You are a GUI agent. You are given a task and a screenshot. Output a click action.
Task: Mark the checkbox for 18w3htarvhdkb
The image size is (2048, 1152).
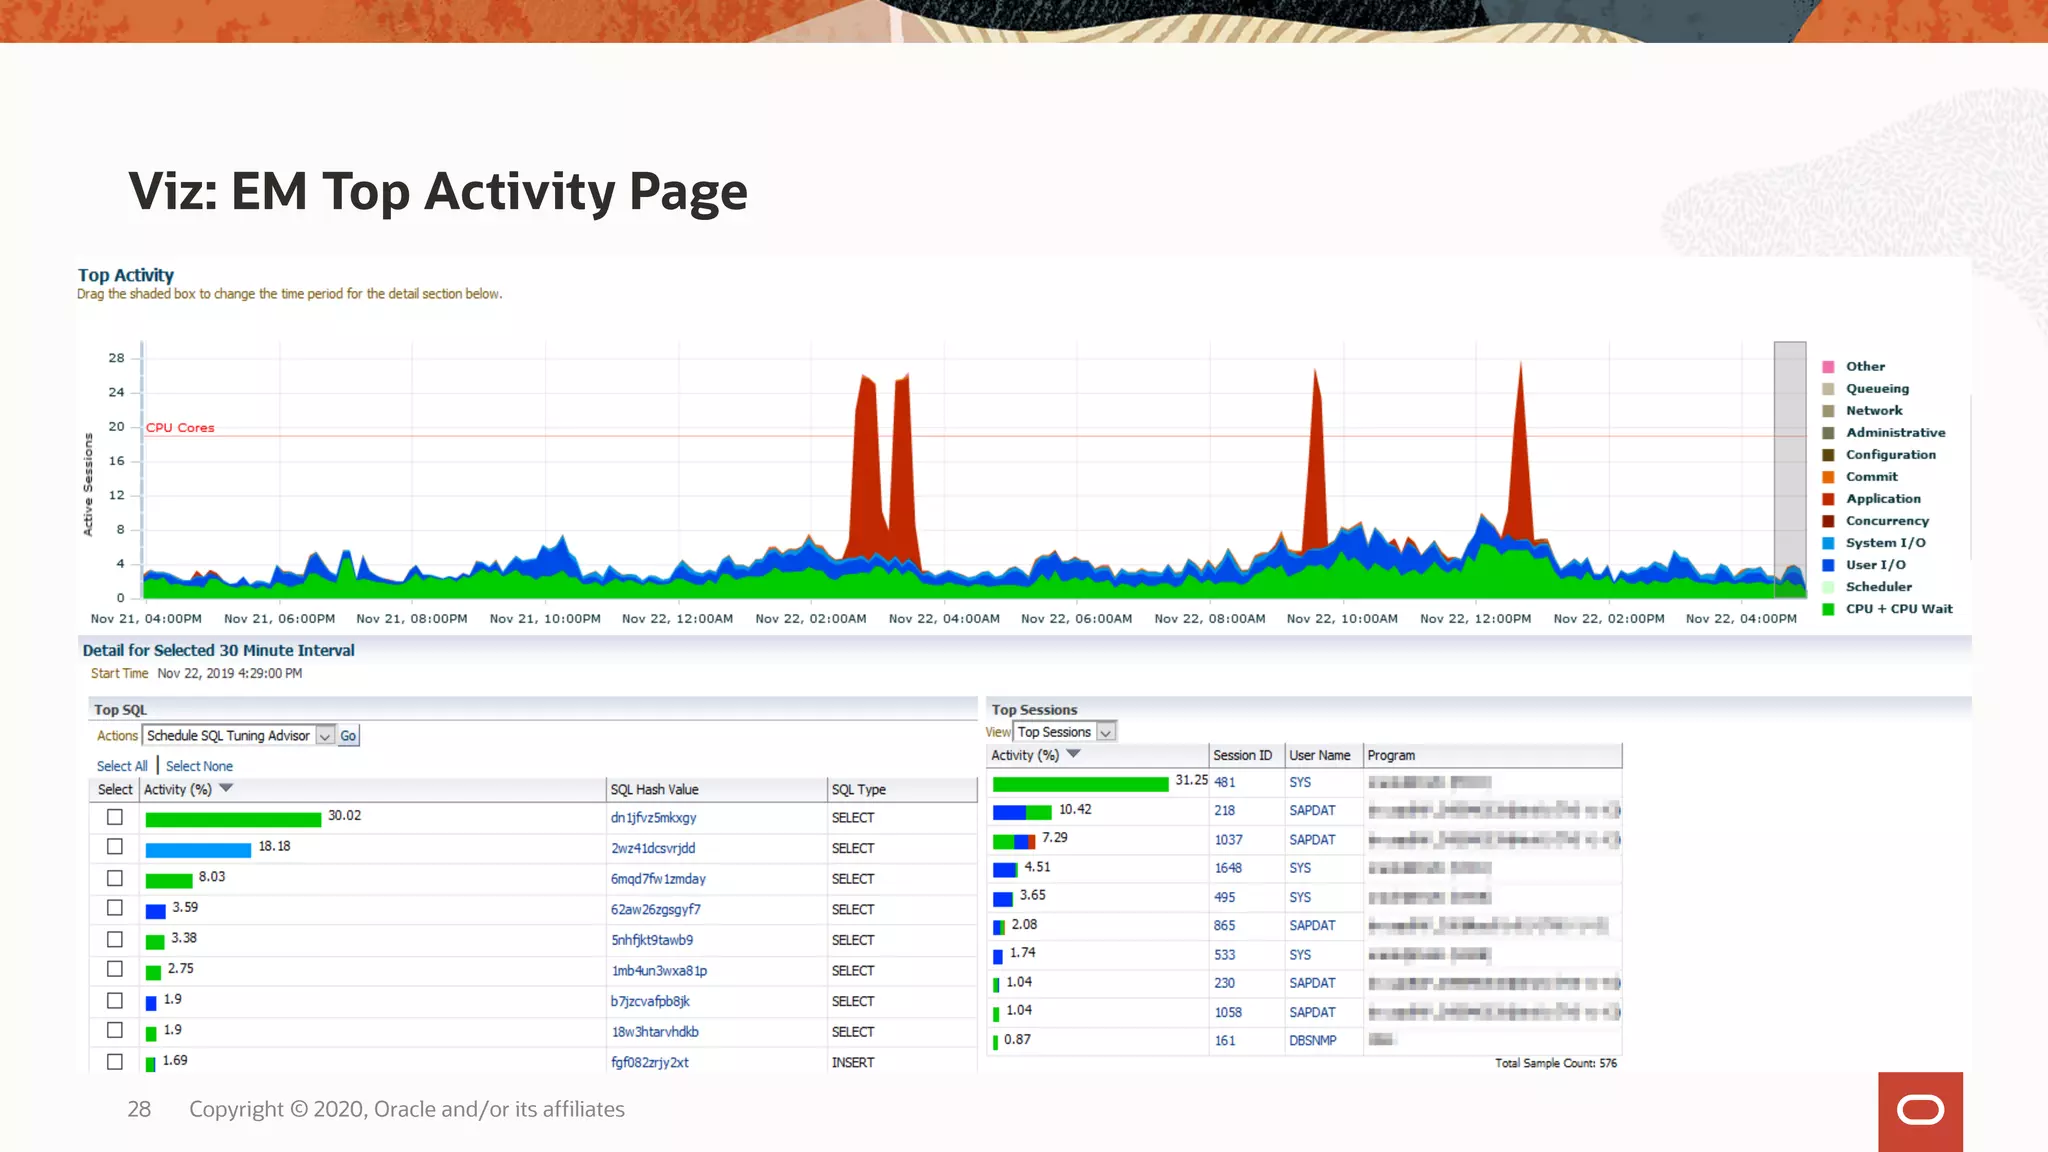[x=115, y=1030]
